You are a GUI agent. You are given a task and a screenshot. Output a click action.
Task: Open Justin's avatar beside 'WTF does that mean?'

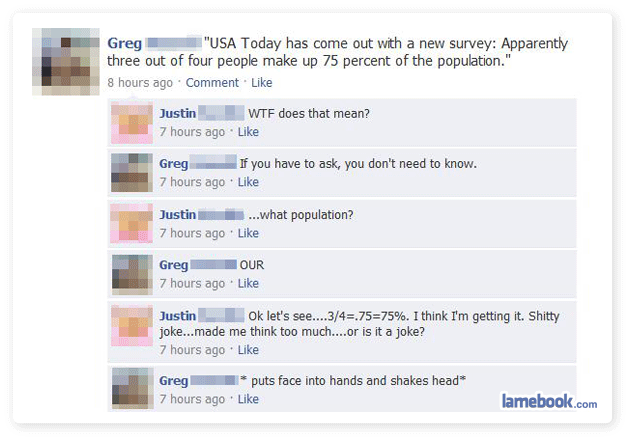click(132, 123)
